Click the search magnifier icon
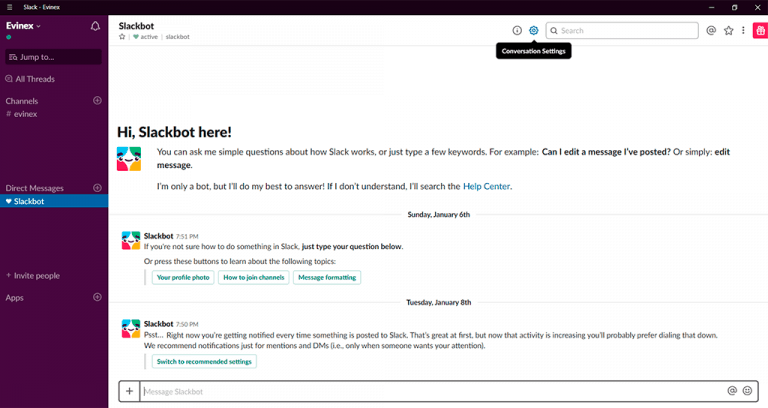 (554, 30)
